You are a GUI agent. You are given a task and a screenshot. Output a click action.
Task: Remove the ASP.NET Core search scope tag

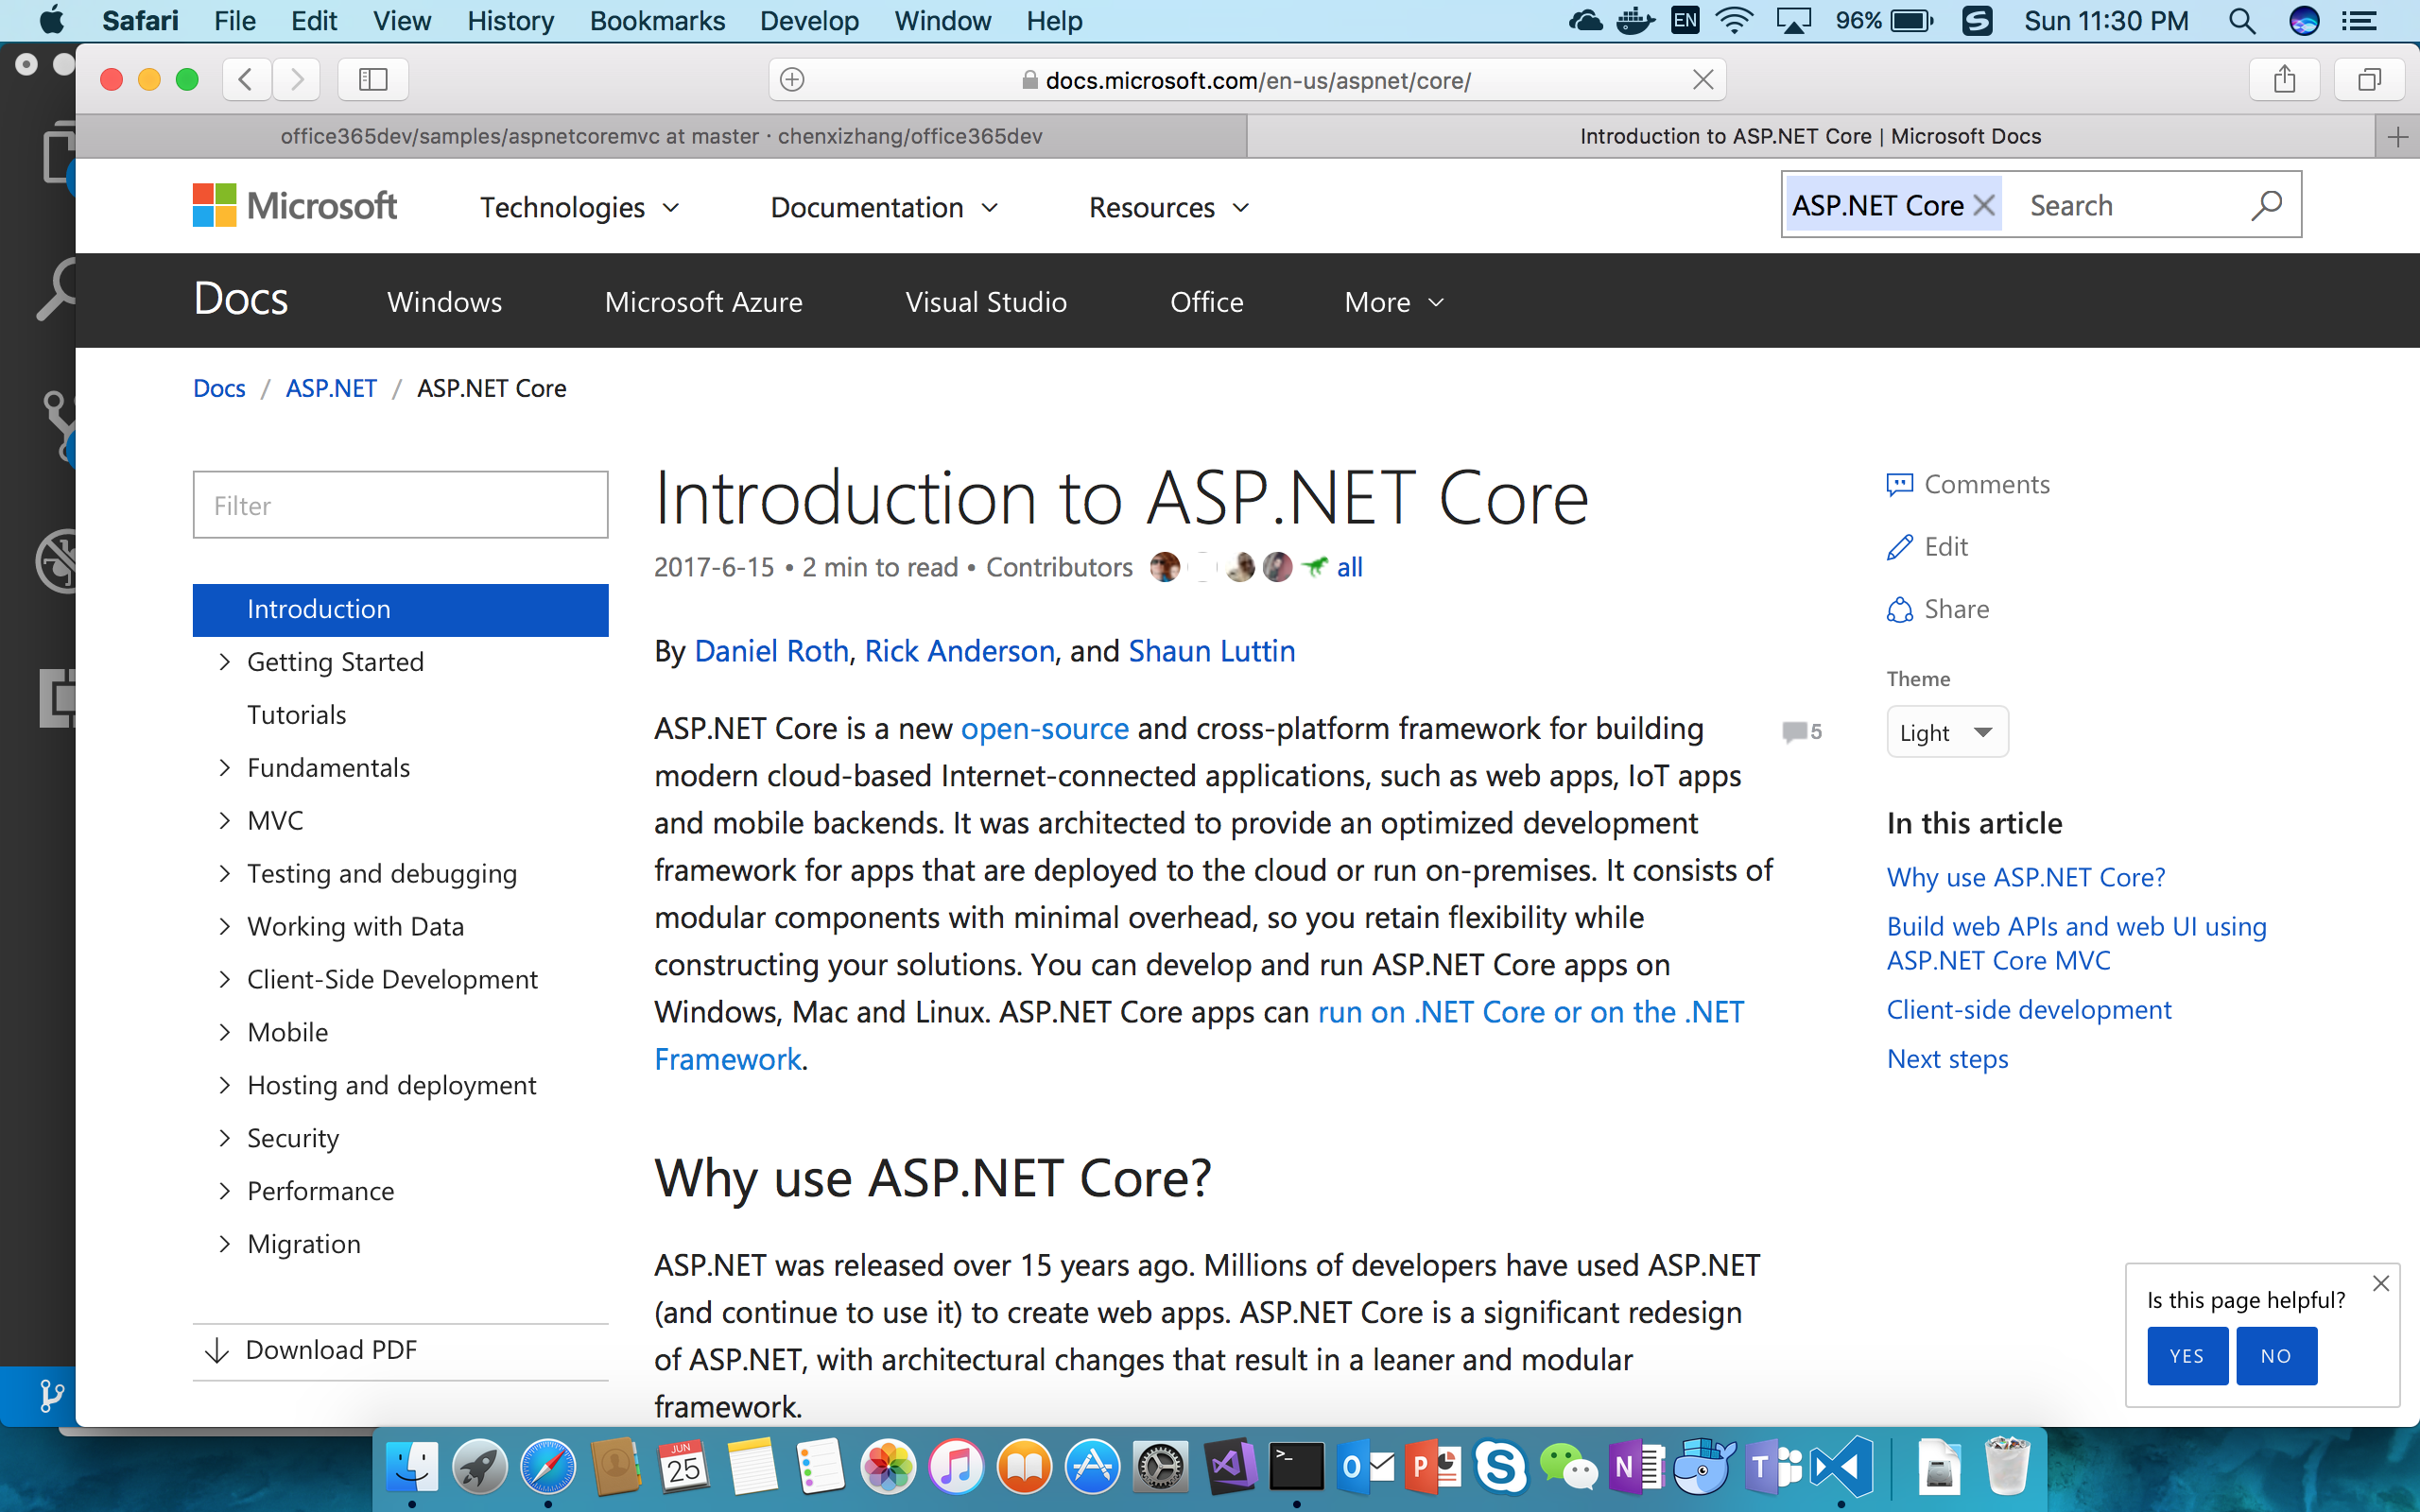pos(1985,205)
